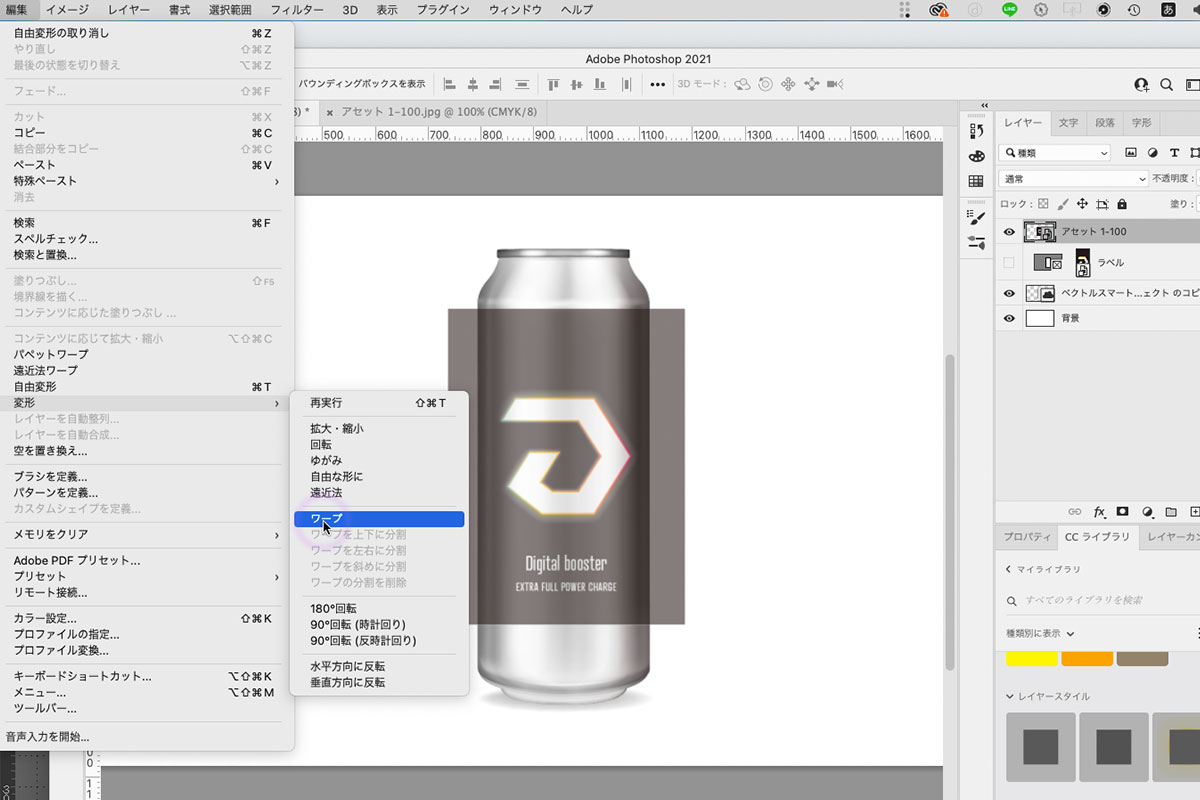Toggle visibility of the 背景 layer
This screenshot has width=1200, height=800.
(1009, 319)
